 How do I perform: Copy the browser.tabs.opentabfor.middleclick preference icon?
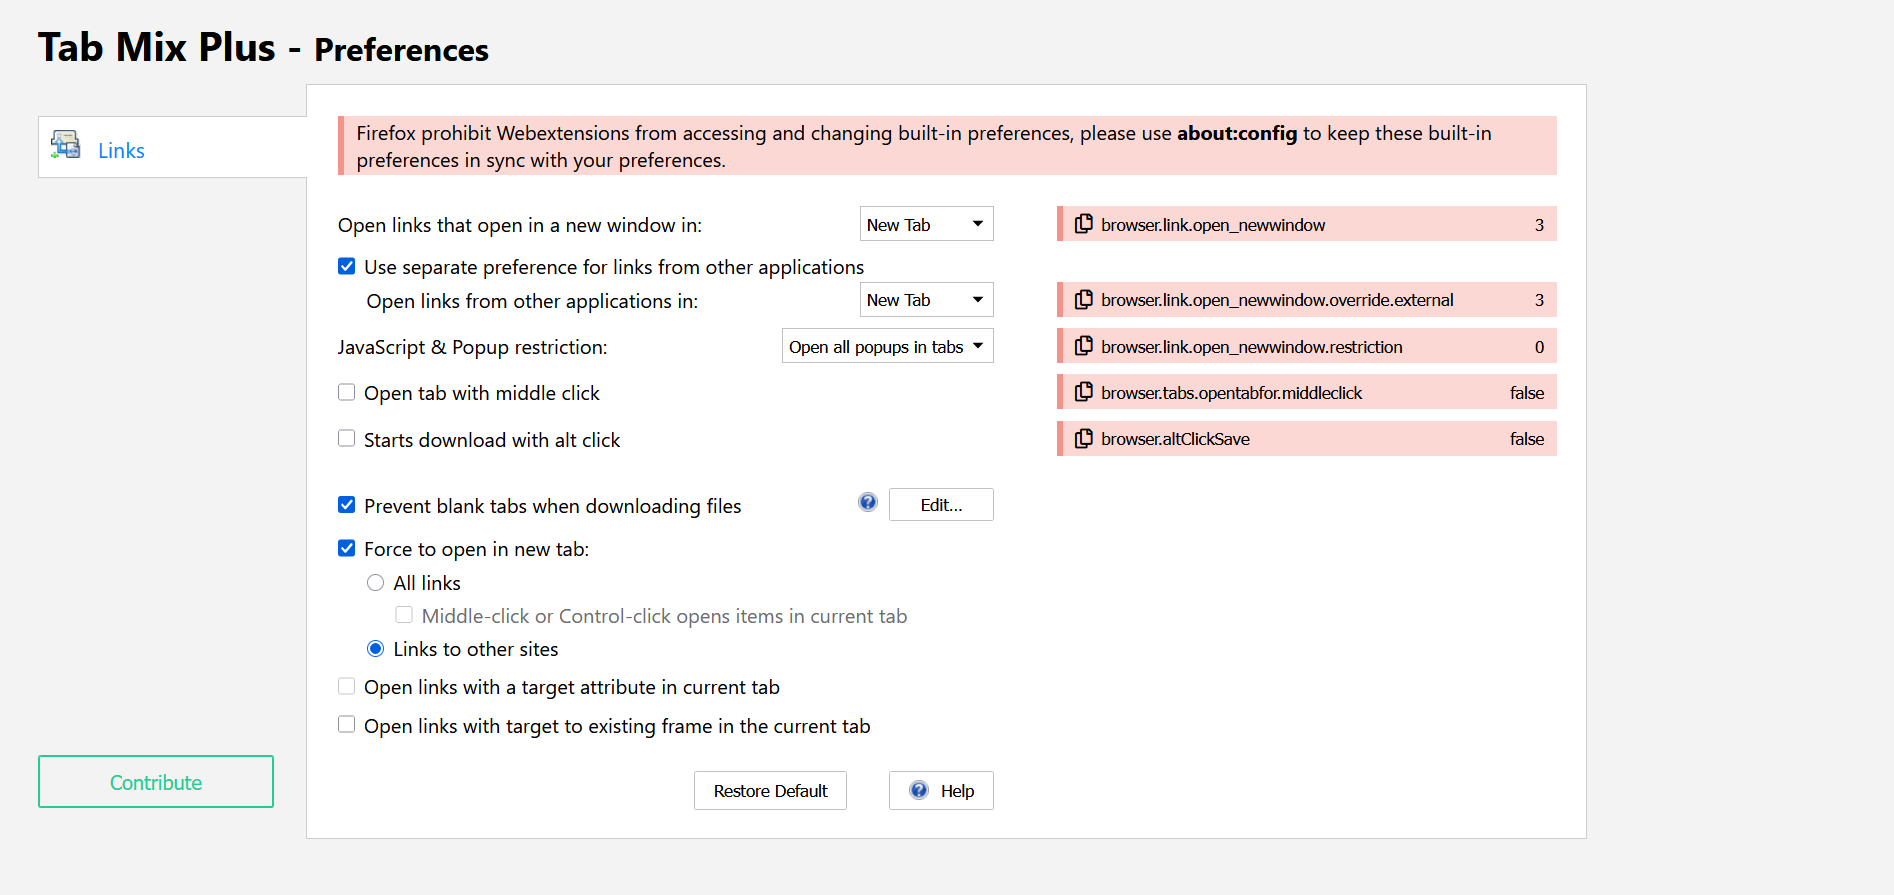[1083, 392]
